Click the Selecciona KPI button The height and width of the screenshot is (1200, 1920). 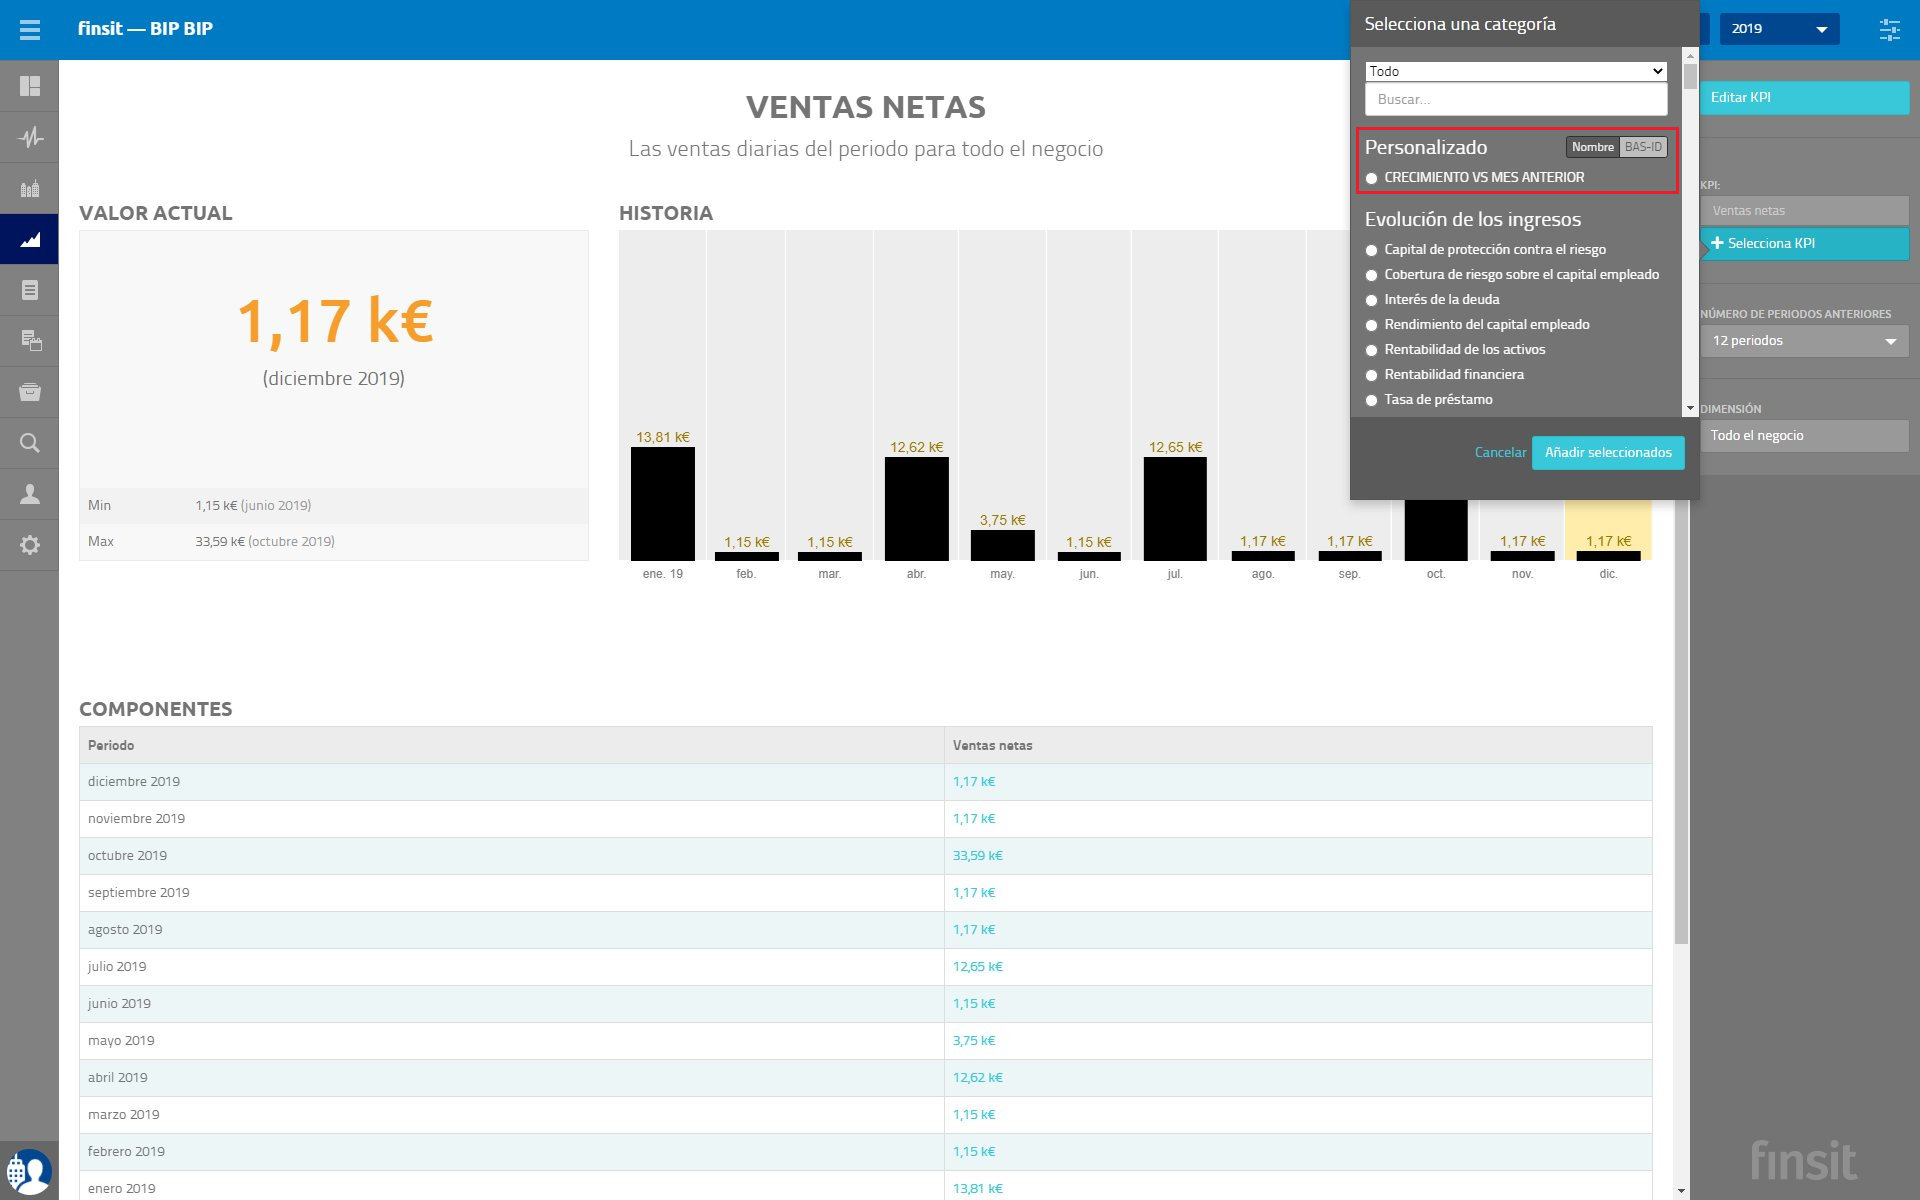[1804, 244]
